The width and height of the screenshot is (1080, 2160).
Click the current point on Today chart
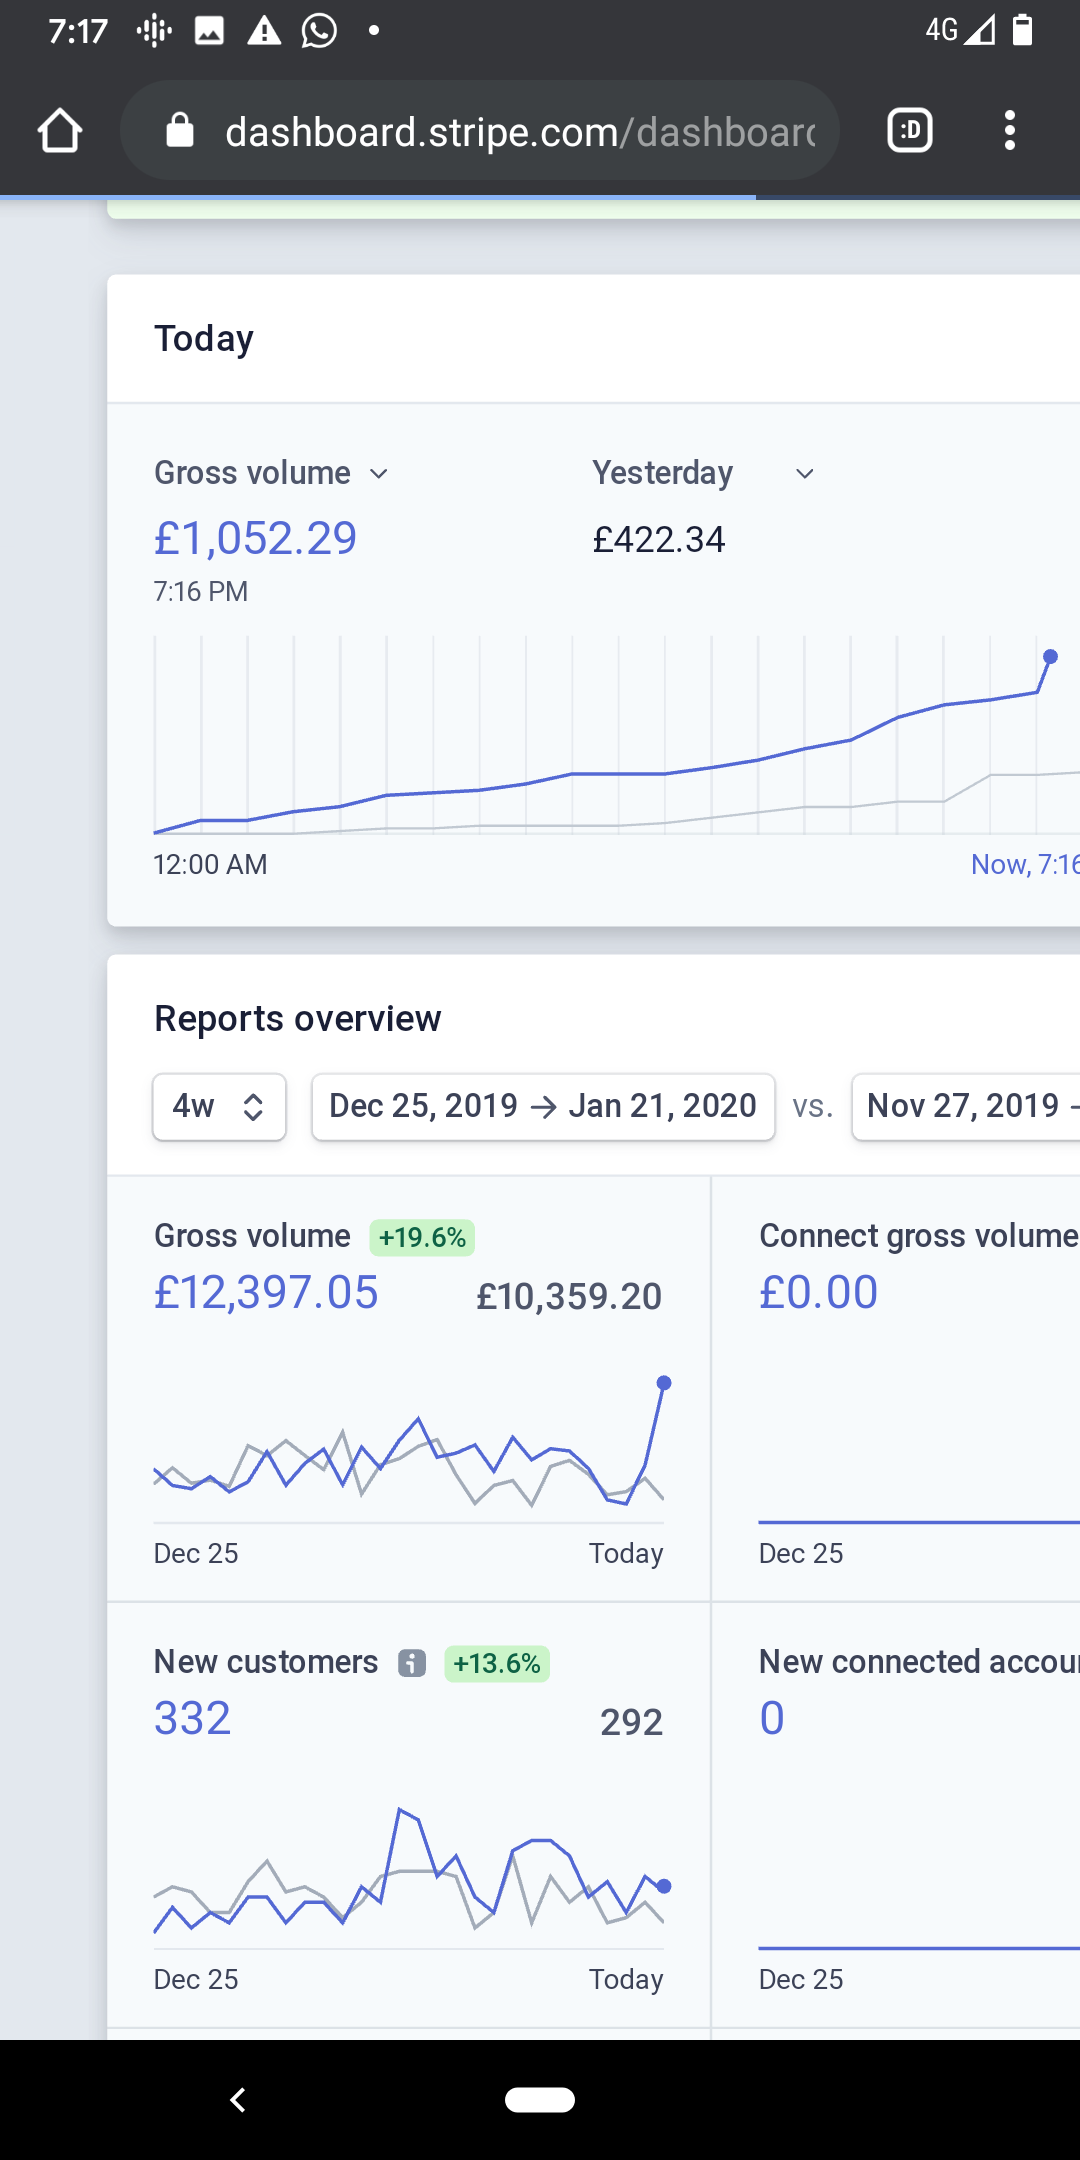click(1050, 657)
